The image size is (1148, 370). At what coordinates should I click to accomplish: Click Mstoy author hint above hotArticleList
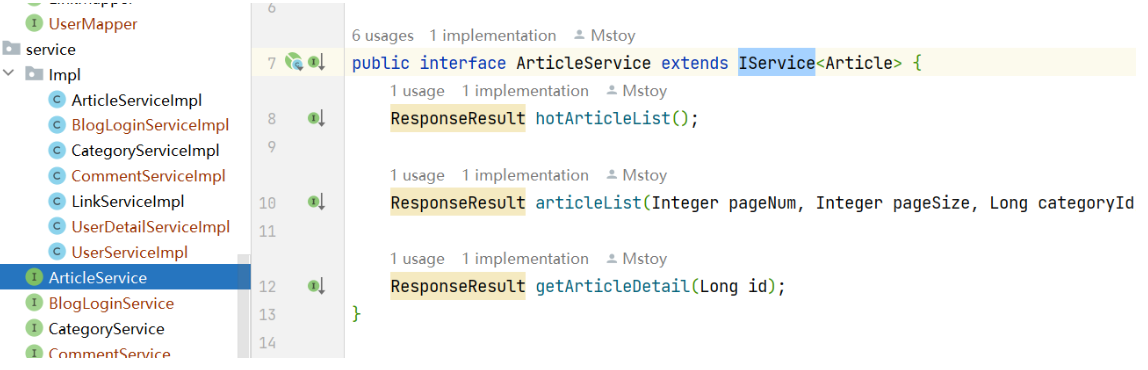637,91
